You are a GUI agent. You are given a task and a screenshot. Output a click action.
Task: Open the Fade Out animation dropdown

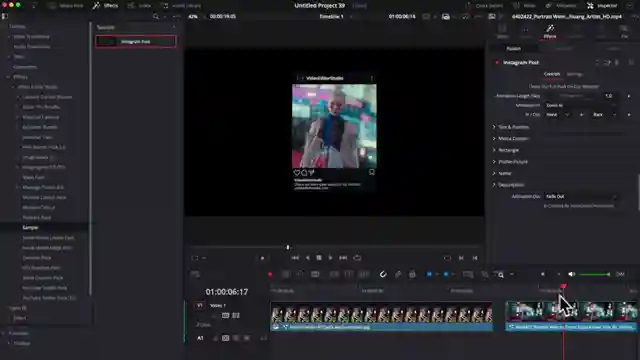(x=581, y=196)
